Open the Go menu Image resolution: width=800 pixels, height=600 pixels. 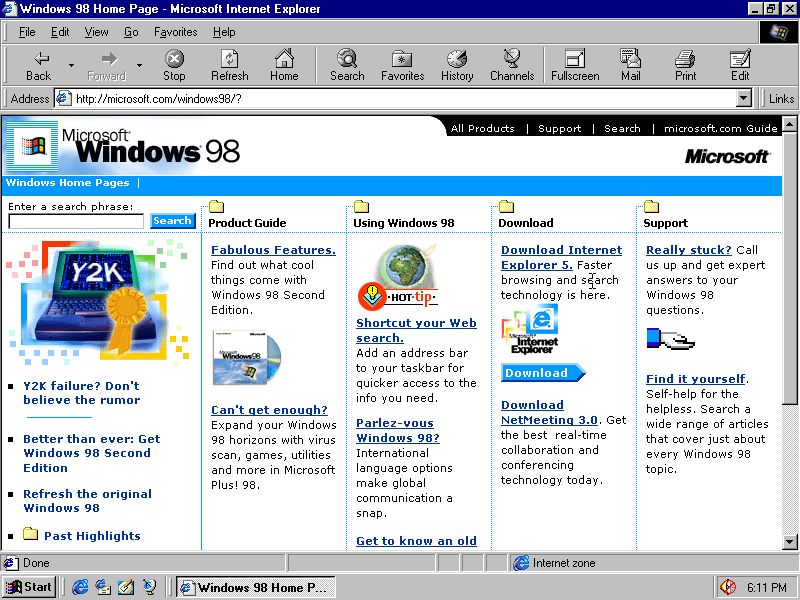[131, 32]
